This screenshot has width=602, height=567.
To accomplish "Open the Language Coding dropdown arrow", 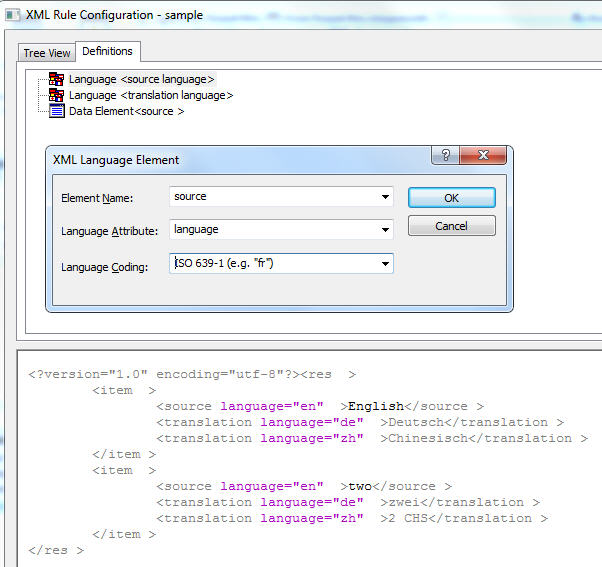I will click(x=385, y=264).
